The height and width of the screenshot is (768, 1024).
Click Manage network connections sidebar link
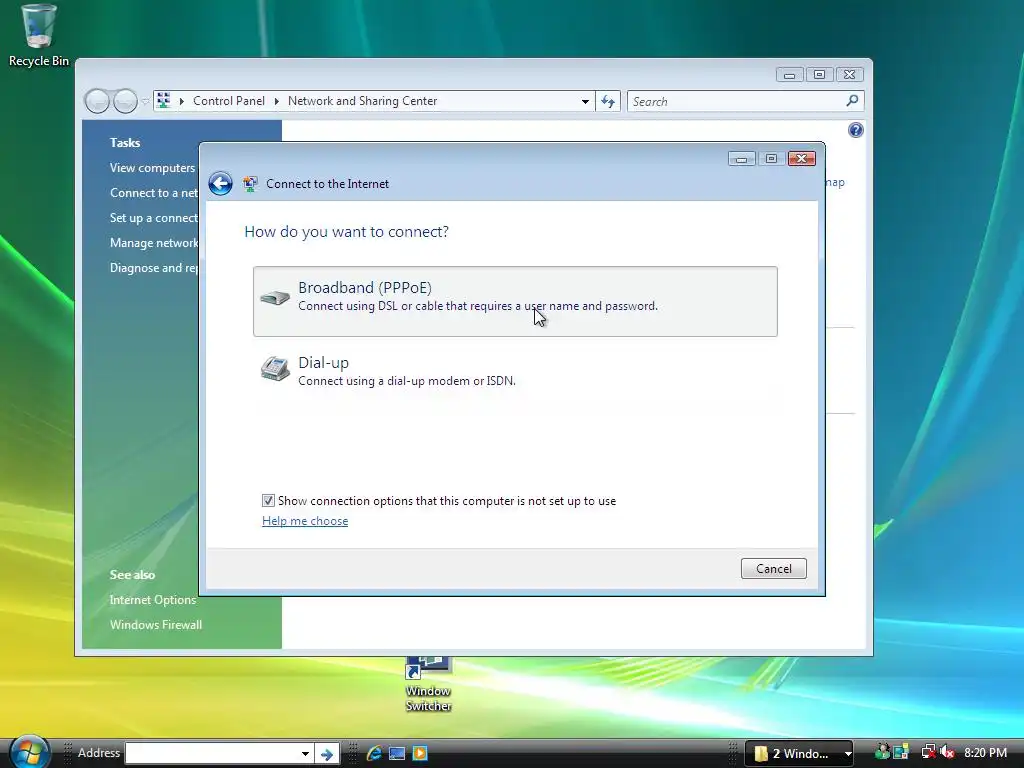(x=153, y=243)
